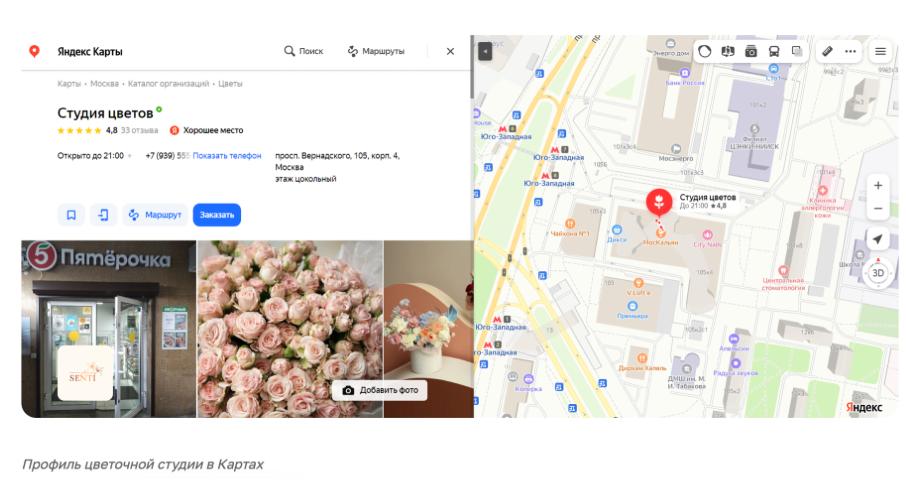Open the three-dots more tools menu
Image resolution: width=906 pixels, height=486 pixels.
851,51
